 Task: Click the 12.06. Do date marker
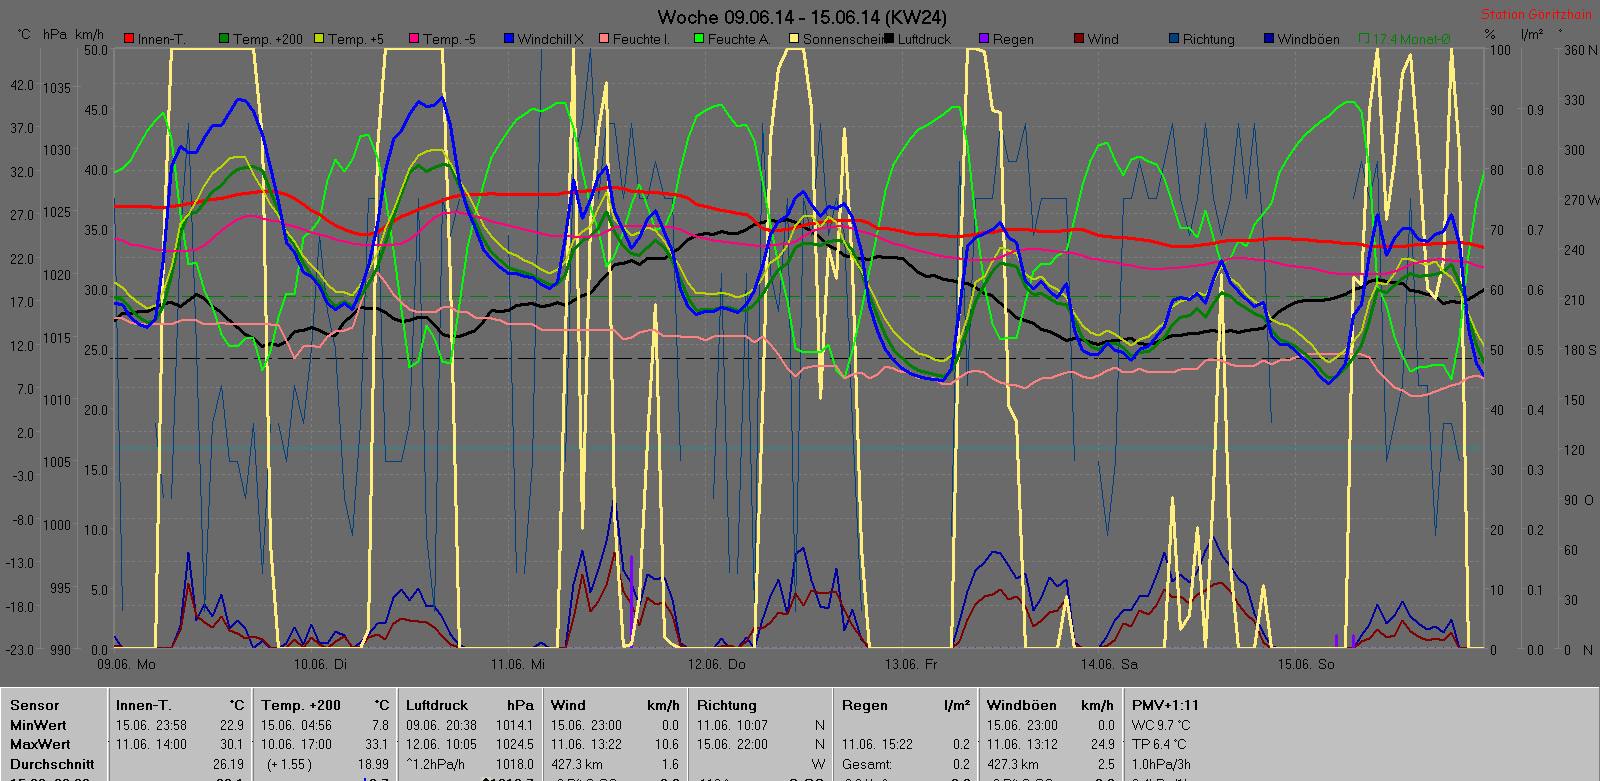[716, 664]
